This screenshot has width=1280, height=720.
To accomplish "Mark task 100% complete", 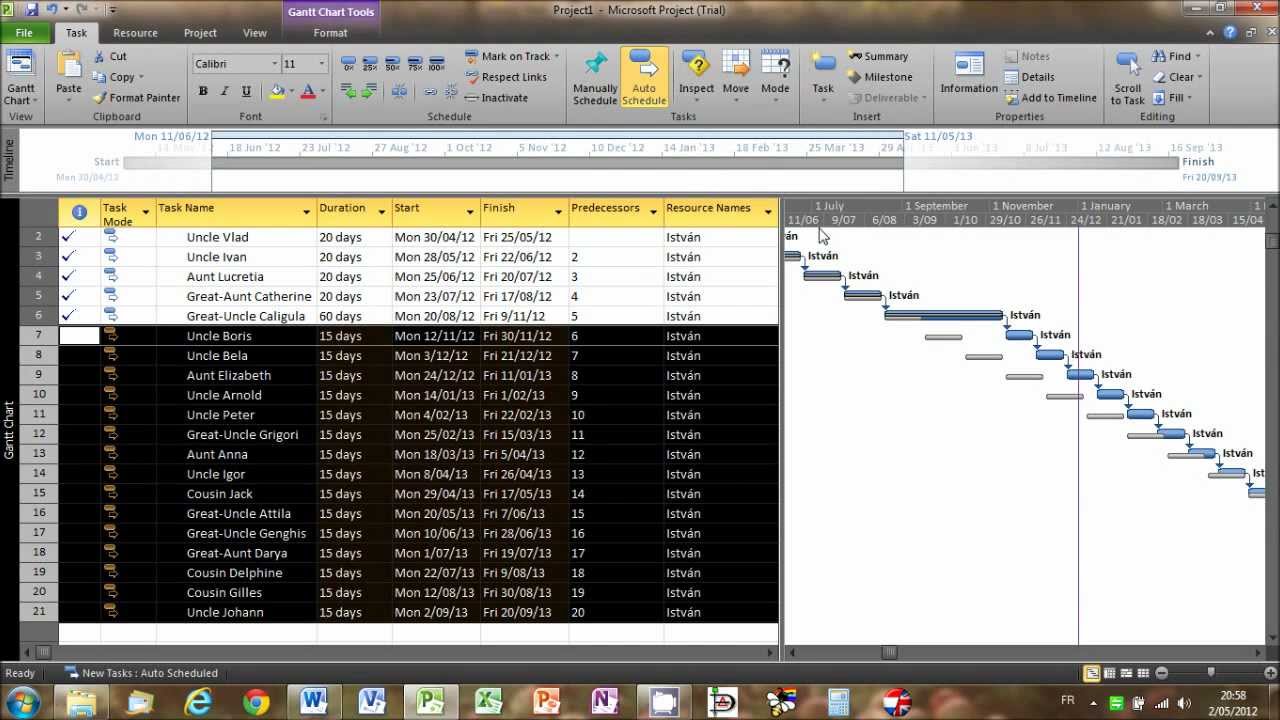I will pyautogui.click(x=436, y=63).
